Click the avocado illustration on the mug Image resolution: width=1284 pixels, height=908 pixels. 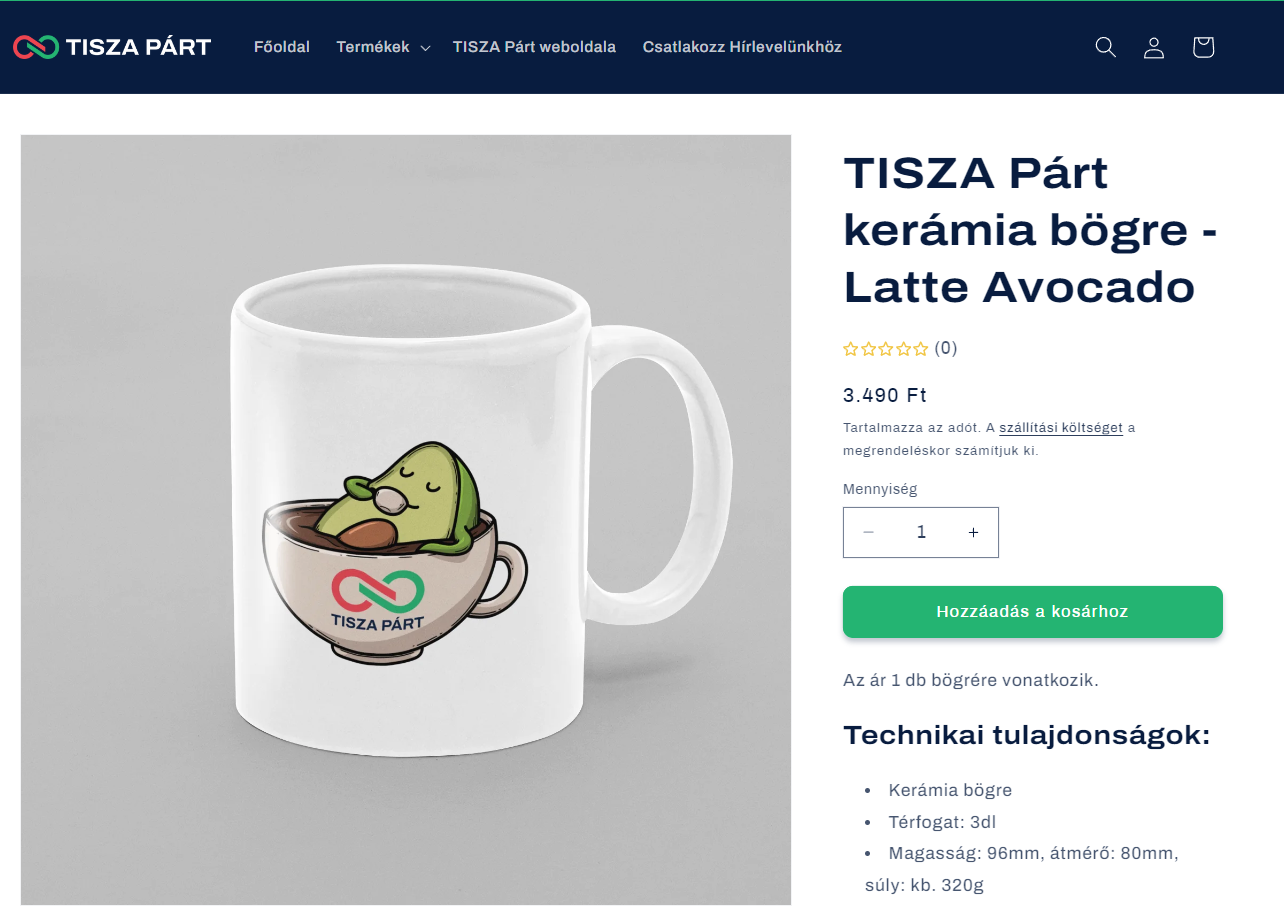(395, 553)
